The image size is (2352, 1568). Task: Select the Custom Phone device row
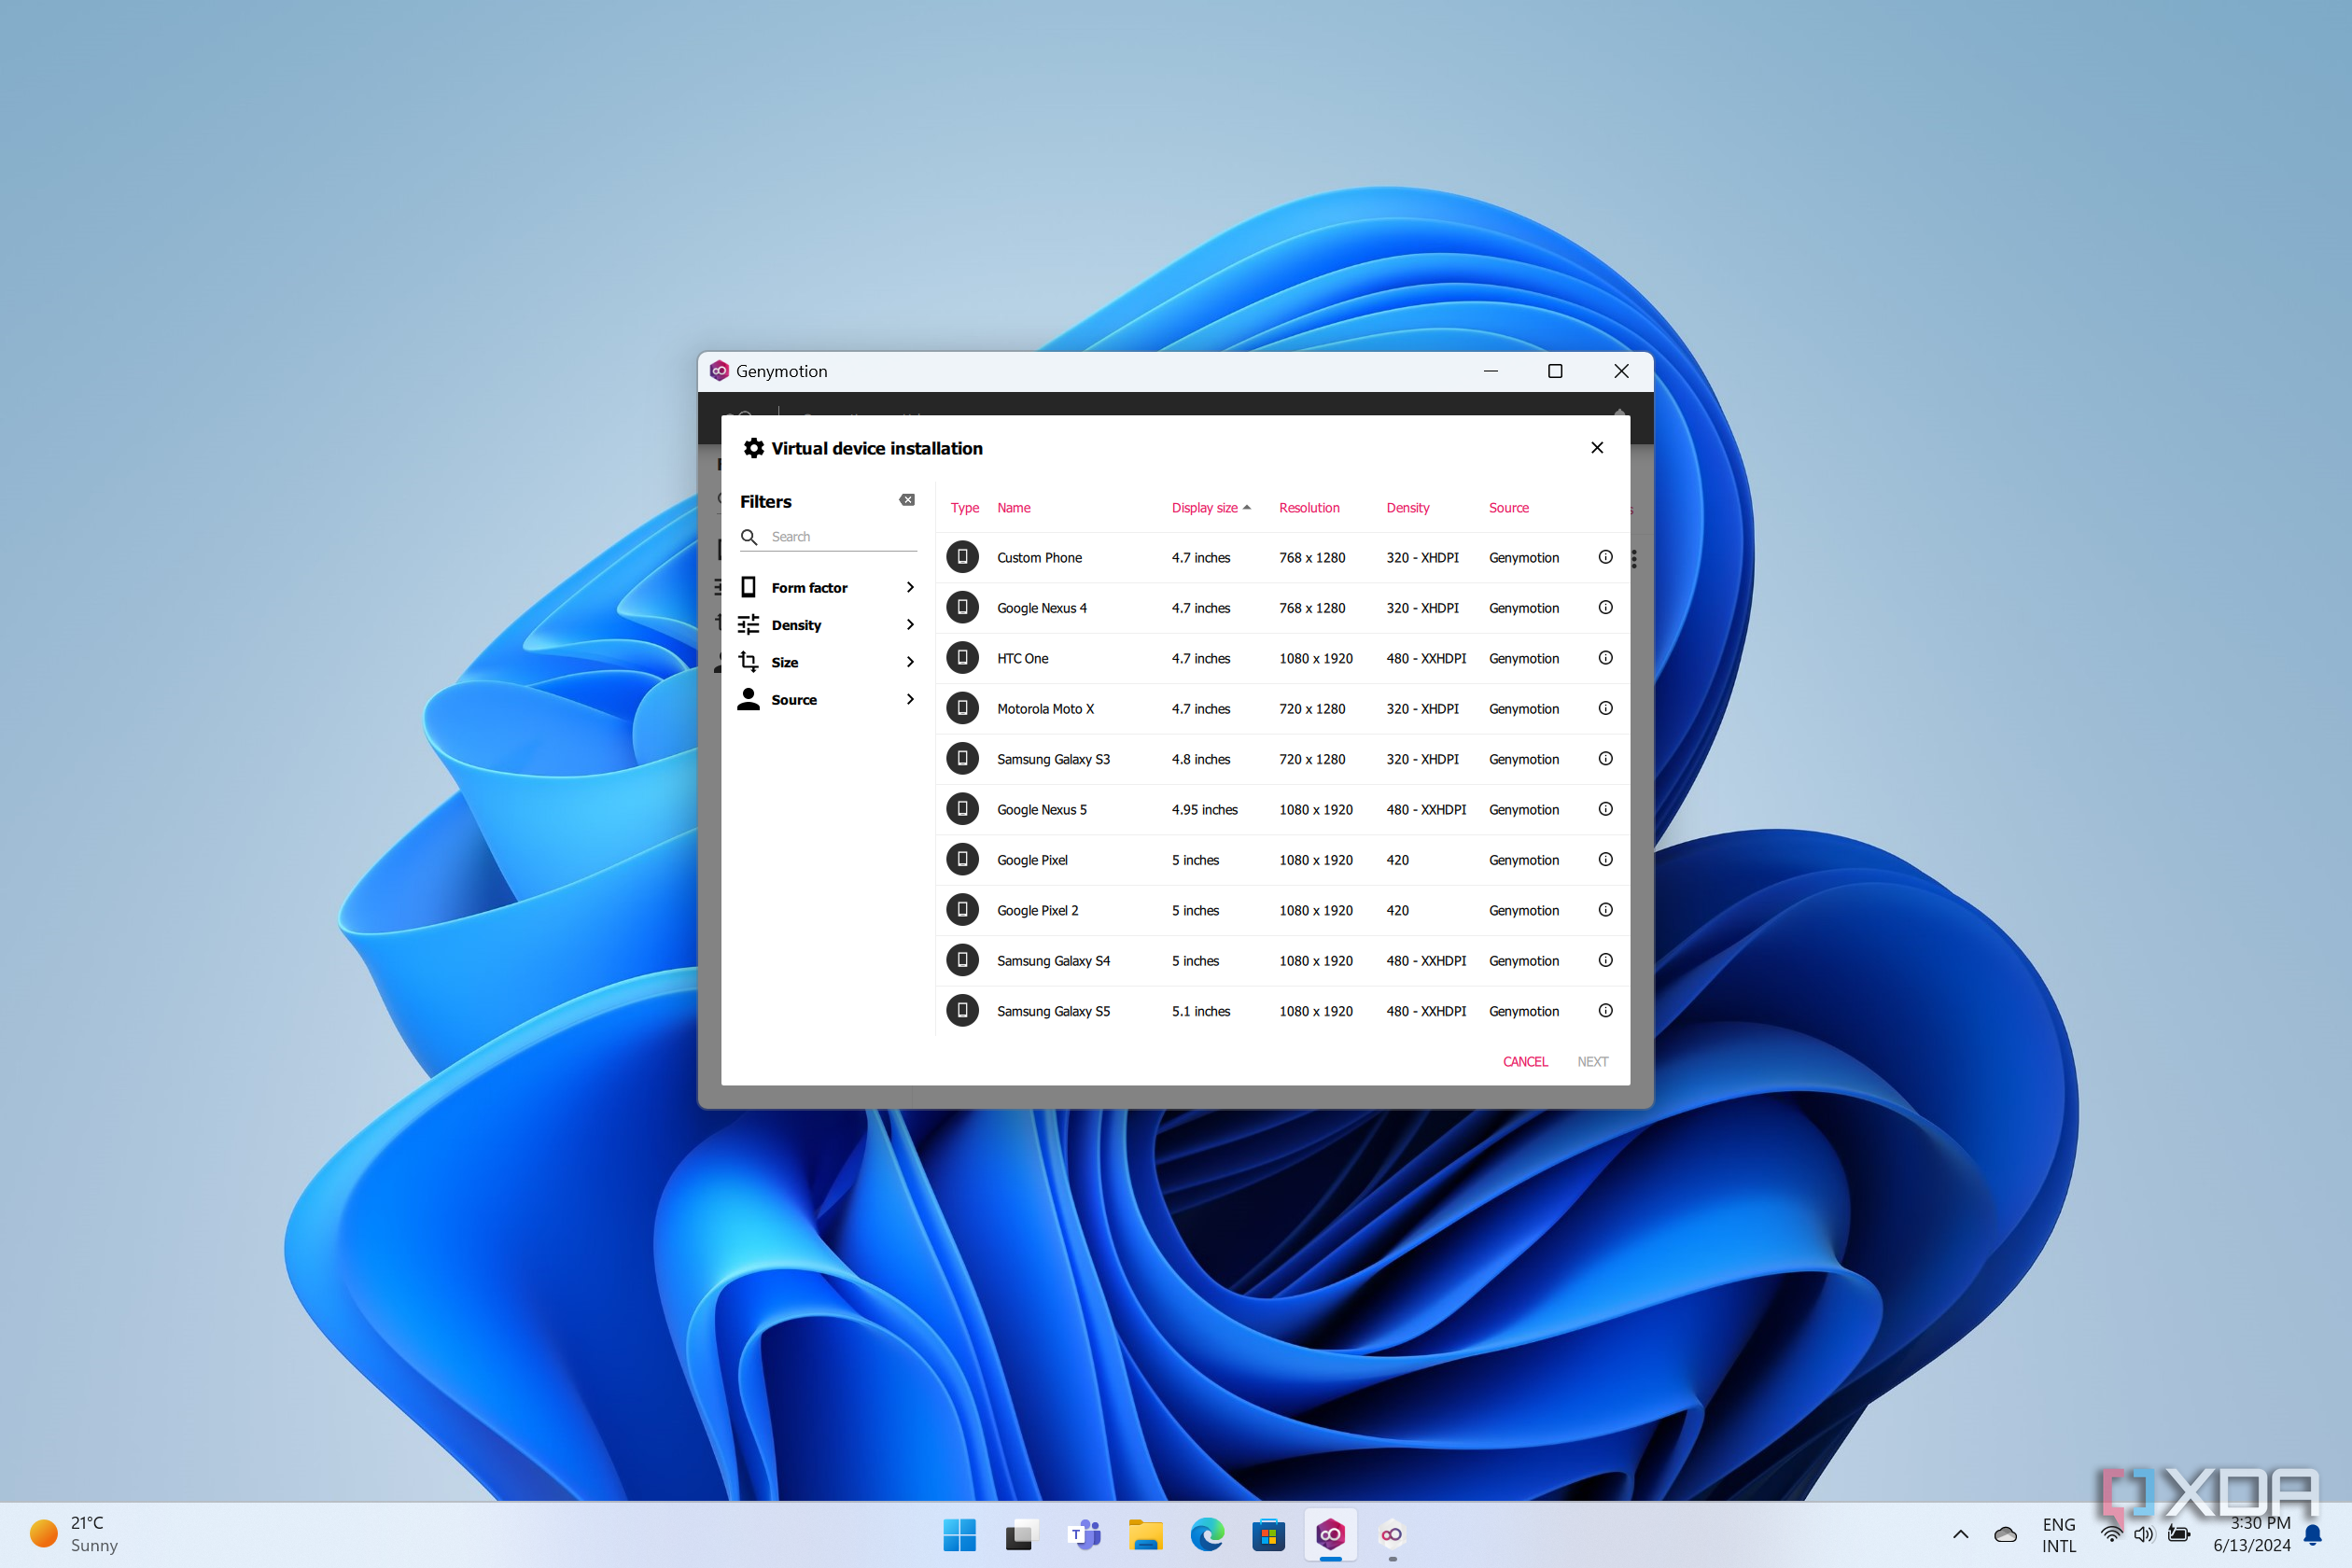[1282, 557]
